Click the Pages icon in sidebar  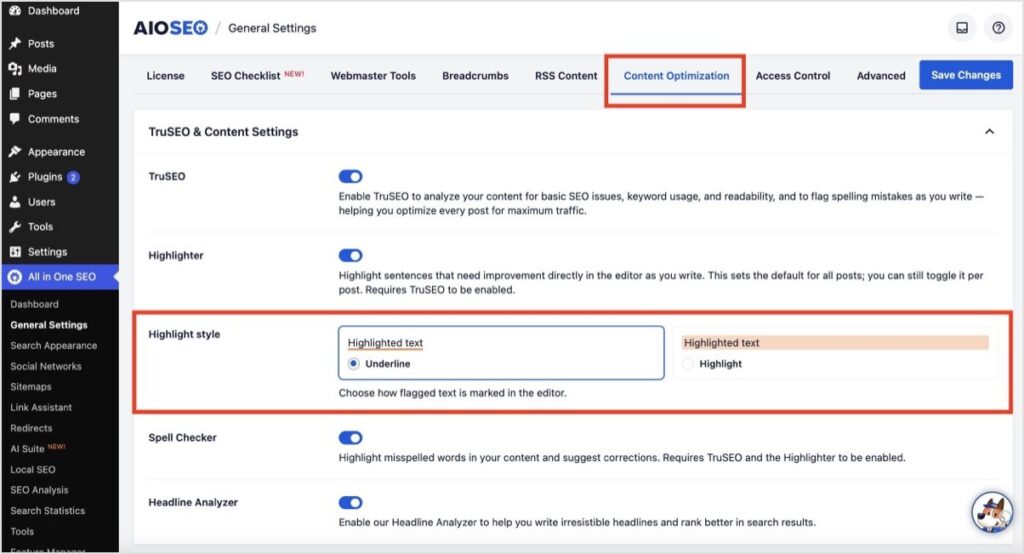pos(14,93)
